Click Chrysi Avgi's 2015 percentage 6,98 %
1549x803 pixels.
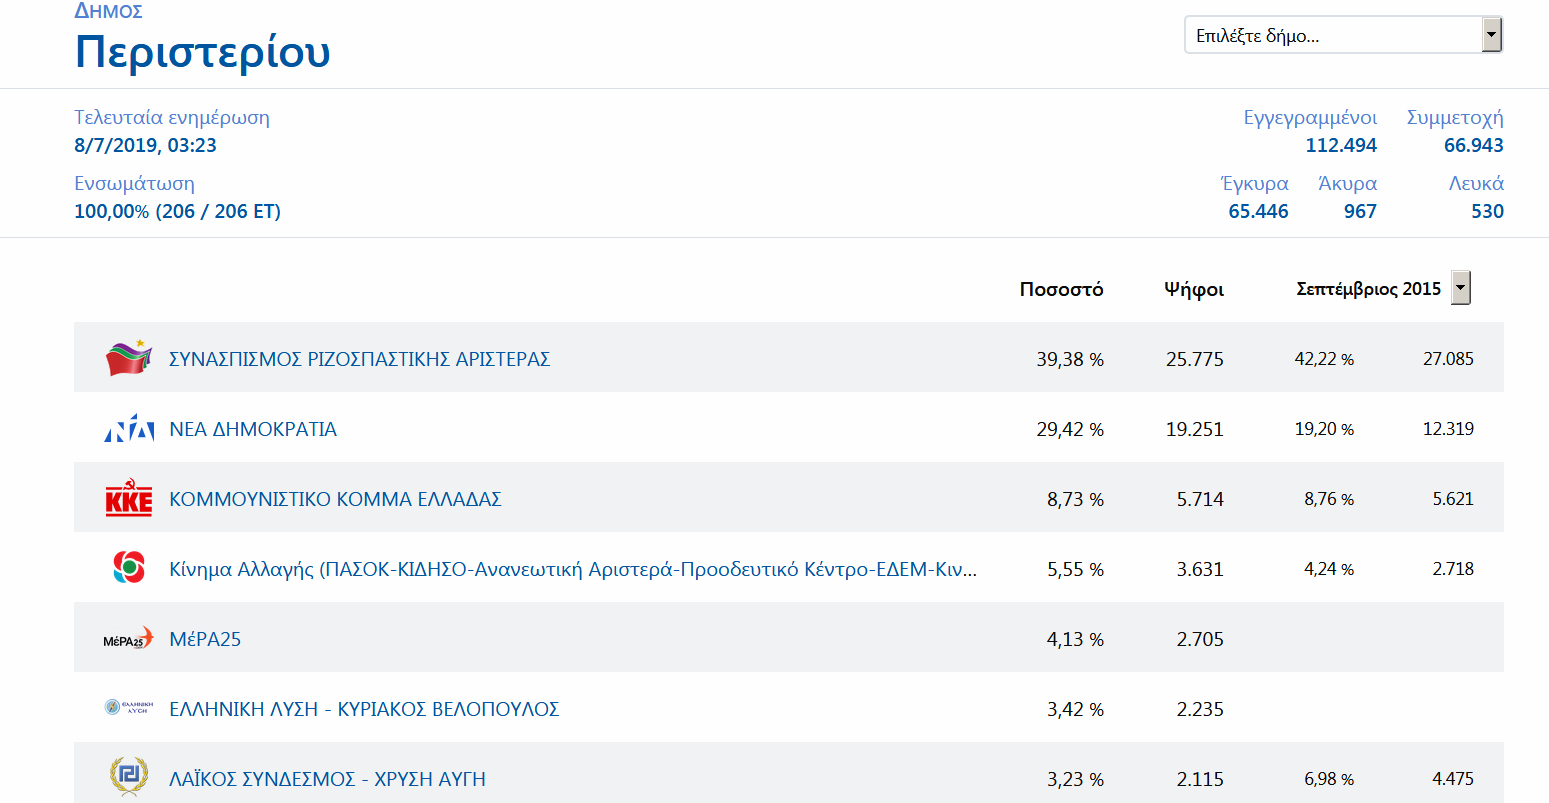(1329, 779)
